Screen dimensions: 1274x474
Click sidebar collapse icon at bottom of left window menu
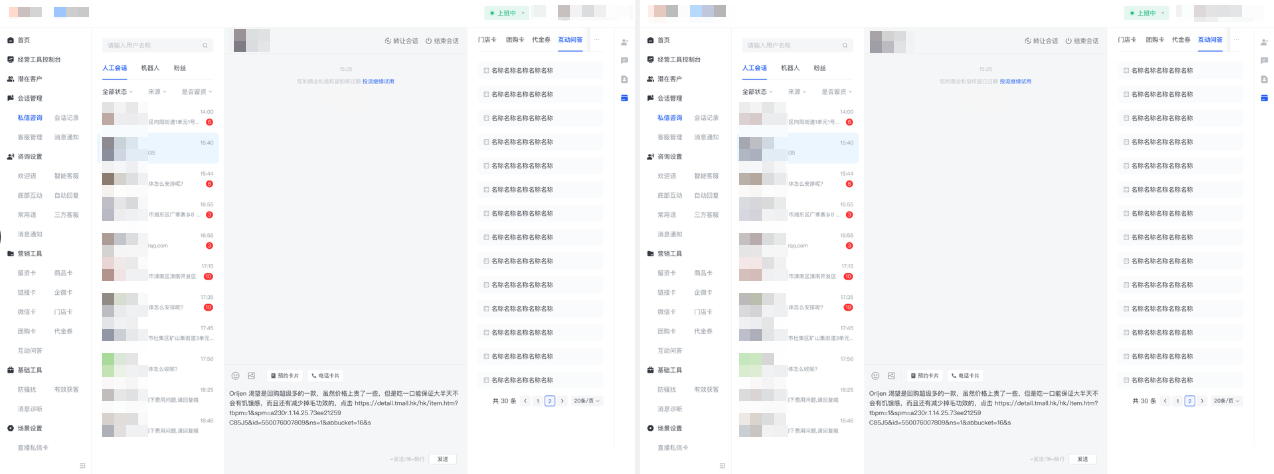pos(83,465)
